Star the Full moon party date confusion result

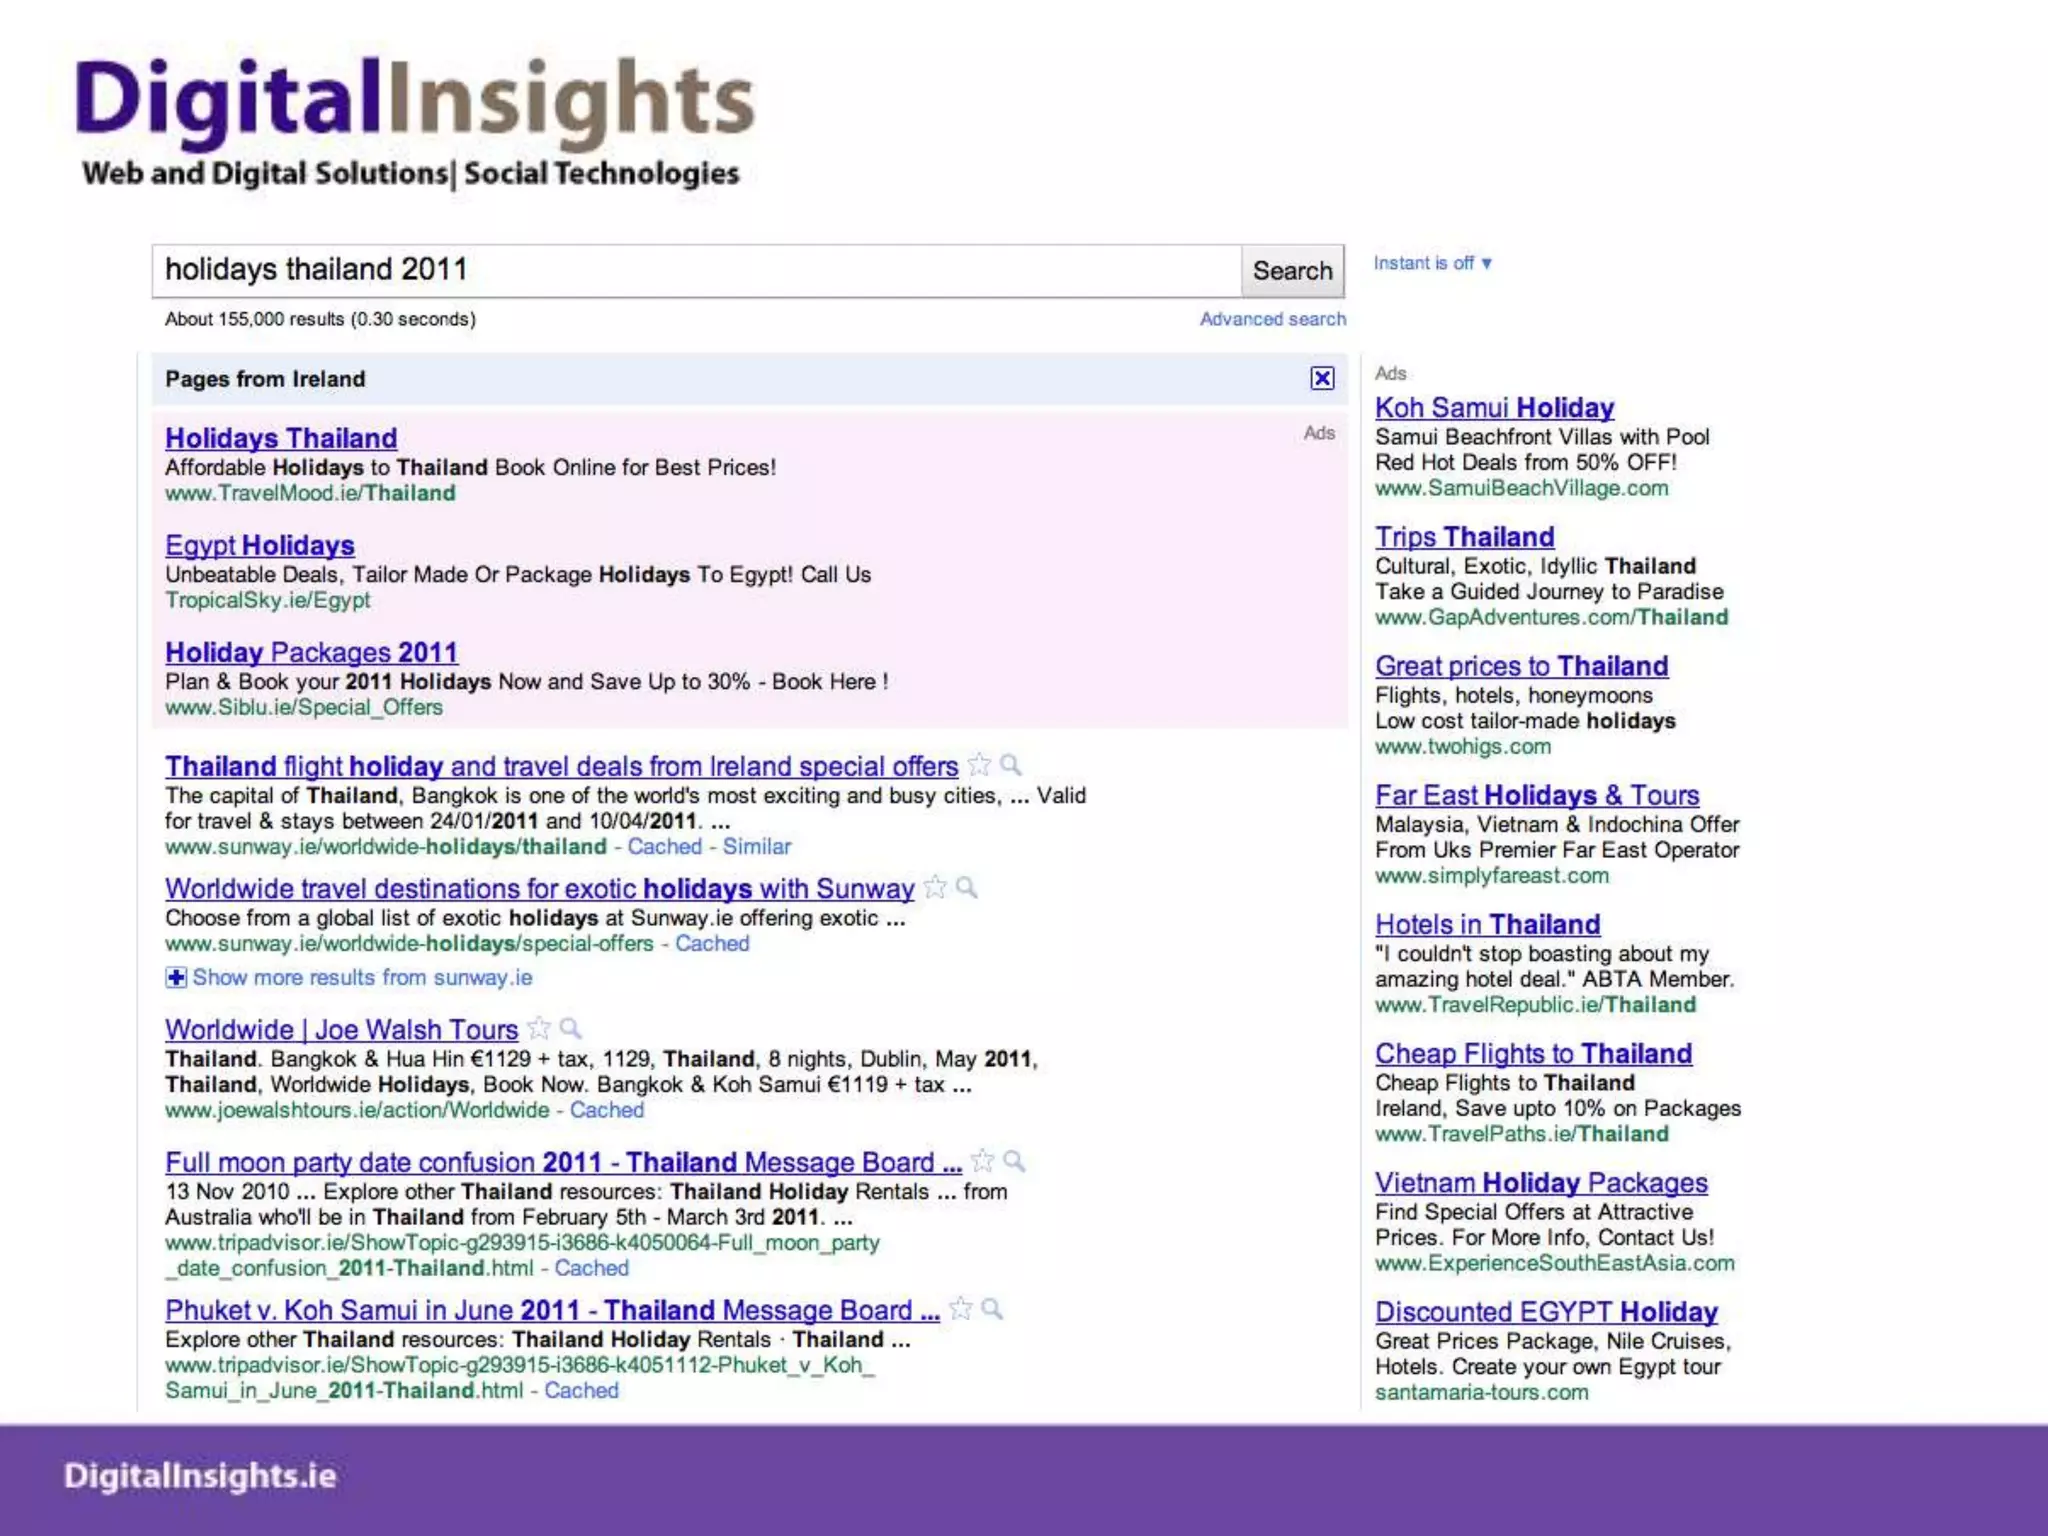pos(983,1161)
